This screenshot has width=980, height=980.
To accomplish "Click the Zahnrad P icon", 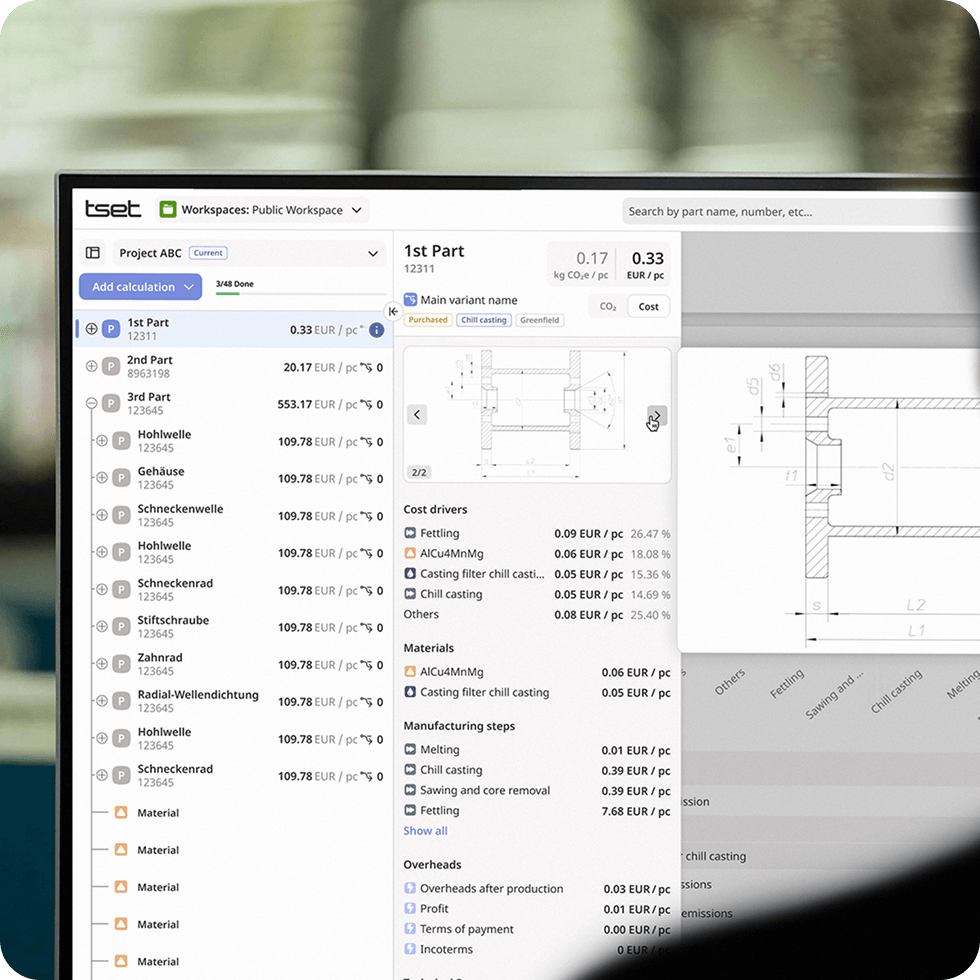I will click(x=121, y=664).
